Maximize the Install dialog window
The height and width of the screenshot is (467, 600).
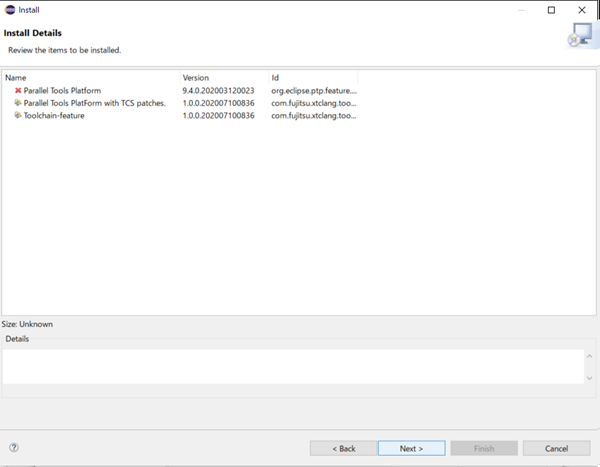tap(551, 10)
